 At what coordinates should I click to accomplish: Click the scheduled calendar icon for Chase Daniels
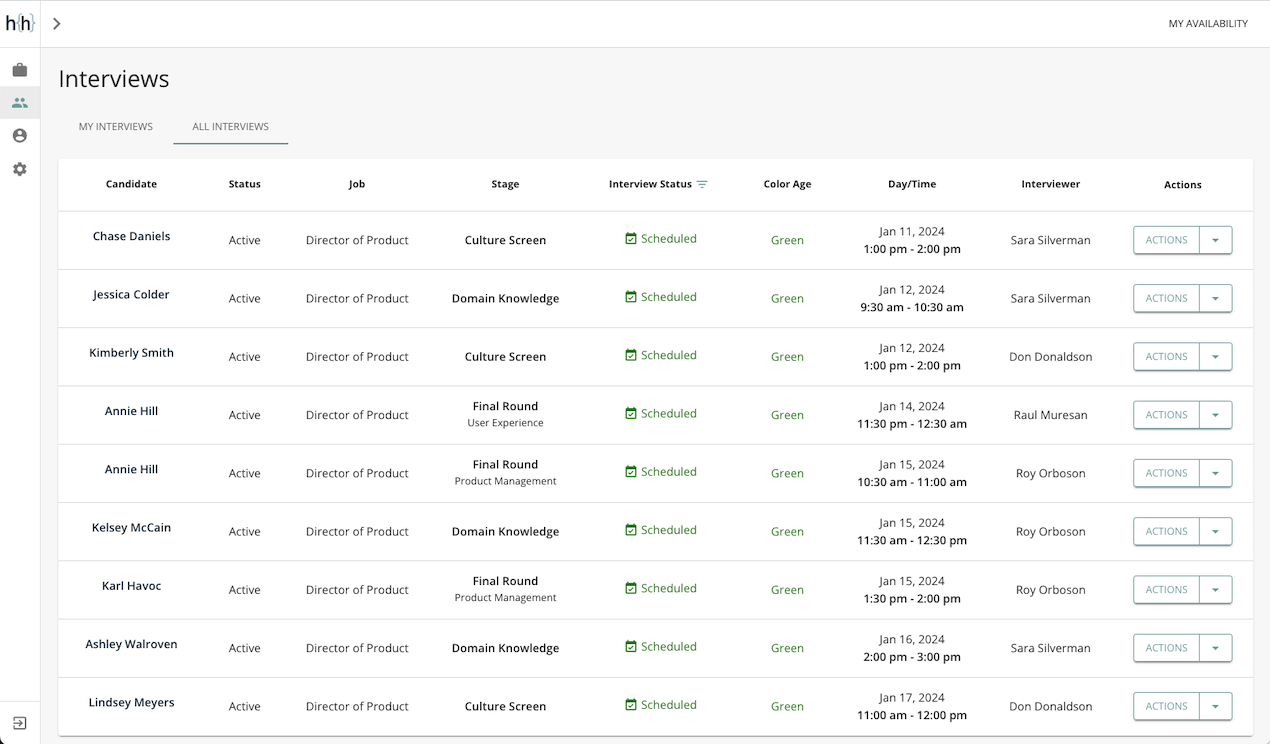(631, 239)
